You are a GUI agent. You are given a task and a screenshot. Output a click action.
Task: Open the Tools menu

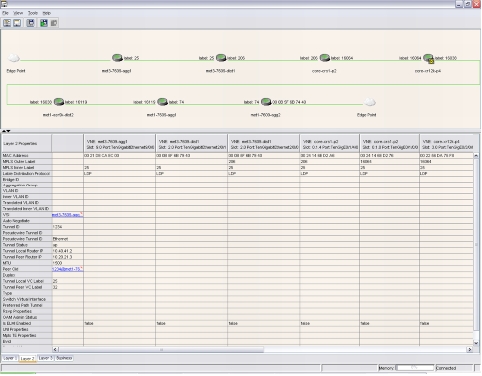(33, 13)
